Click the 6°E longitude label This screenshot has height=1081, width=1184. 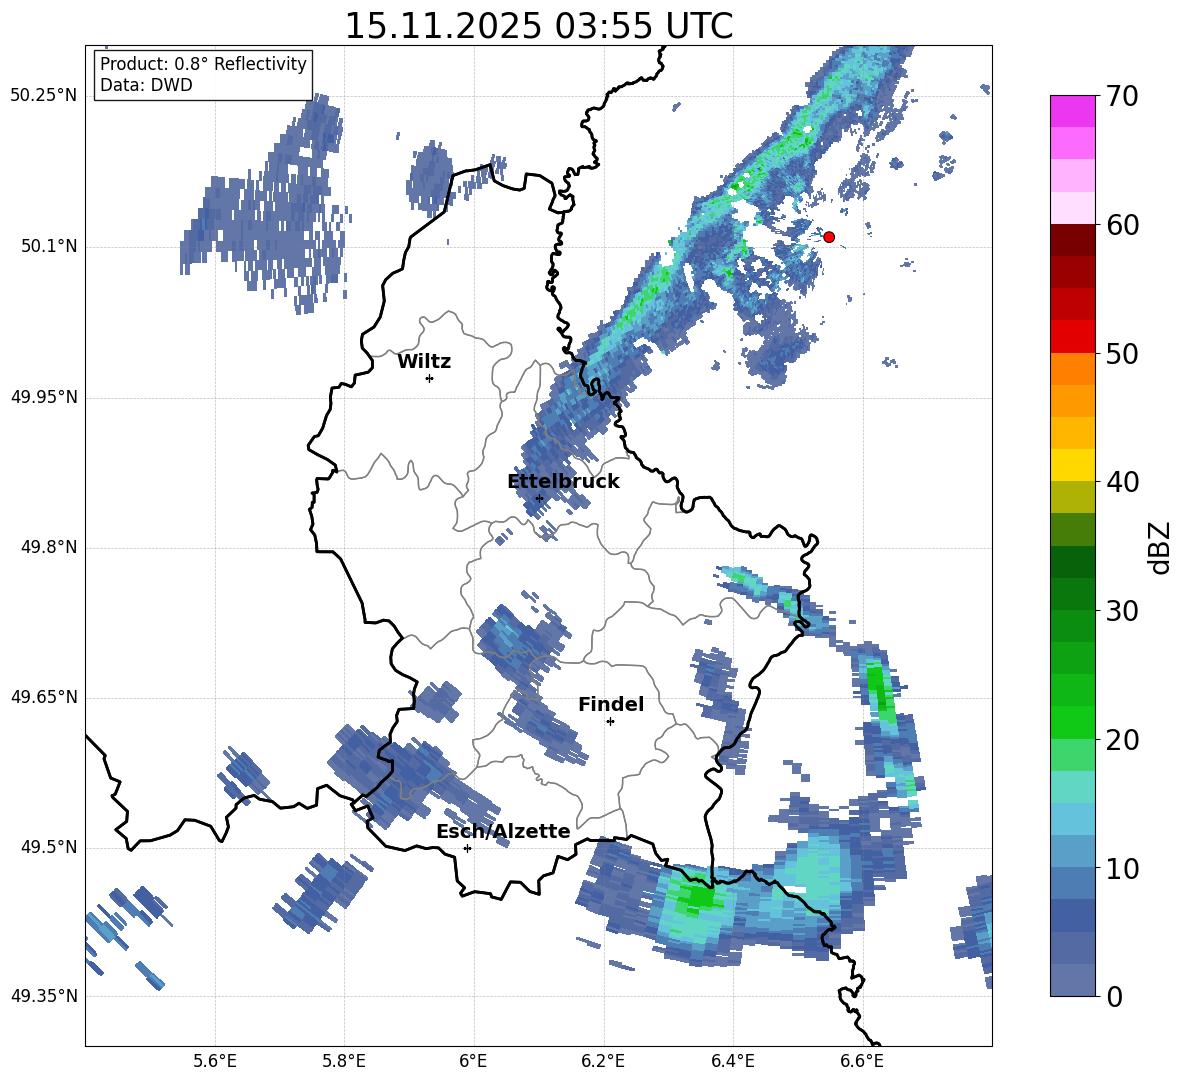[473, 1061]
